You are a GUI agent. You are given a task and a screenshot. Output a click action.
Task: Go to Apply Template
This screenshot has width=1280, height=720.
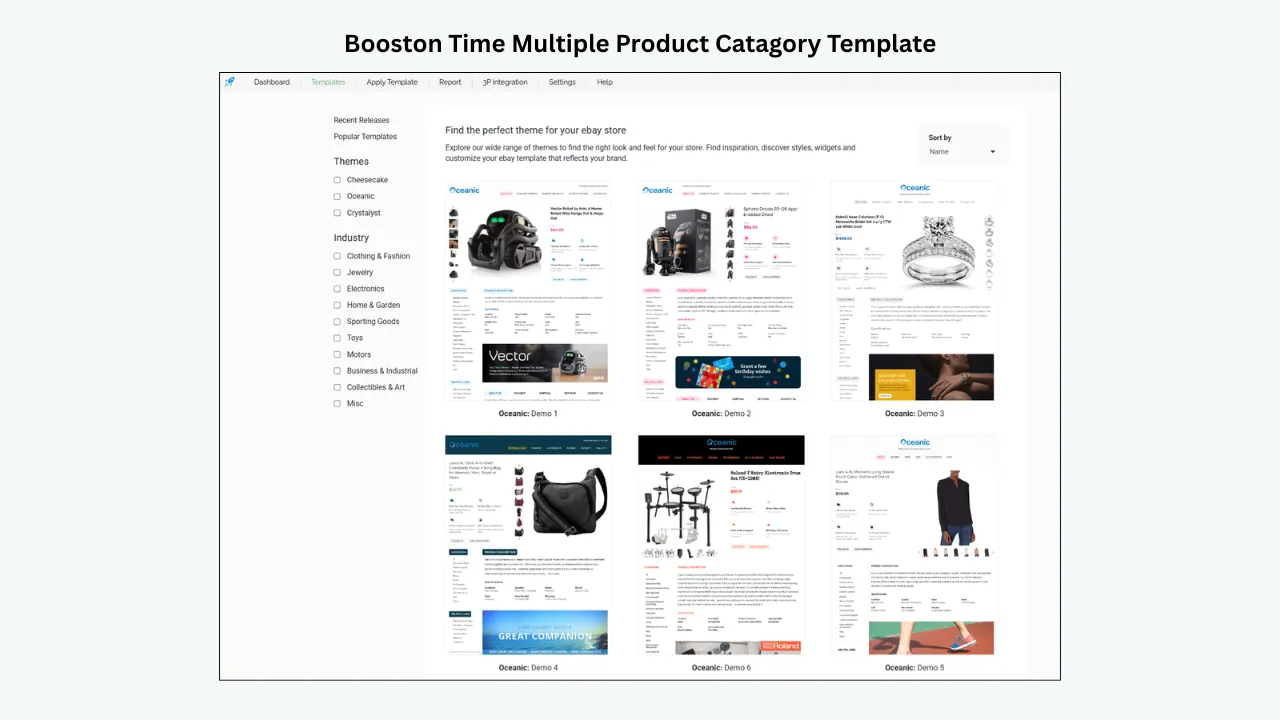click(392, 82)
